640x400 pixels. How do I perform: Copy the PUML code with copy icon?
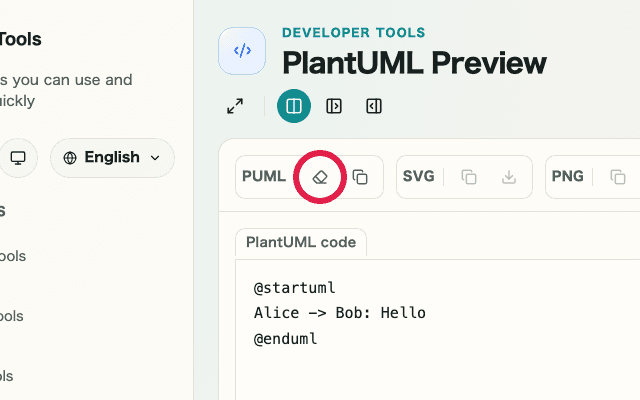(360, 177)
